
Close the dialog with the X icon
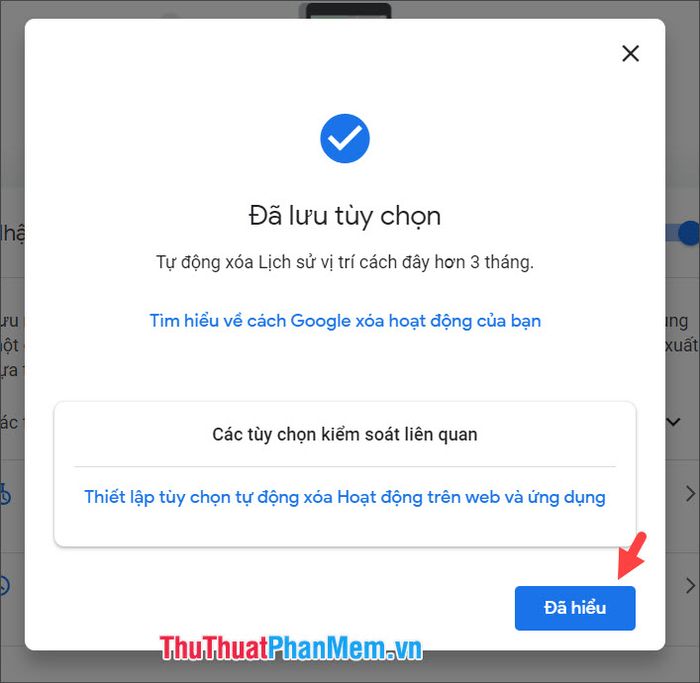630,54
